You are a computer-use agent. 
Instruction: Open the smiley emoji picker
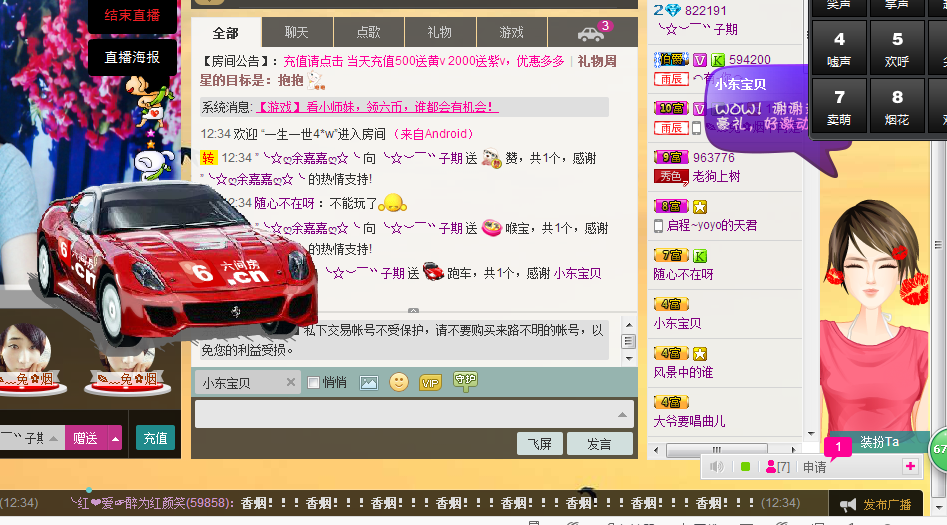[x=399, y=382]
